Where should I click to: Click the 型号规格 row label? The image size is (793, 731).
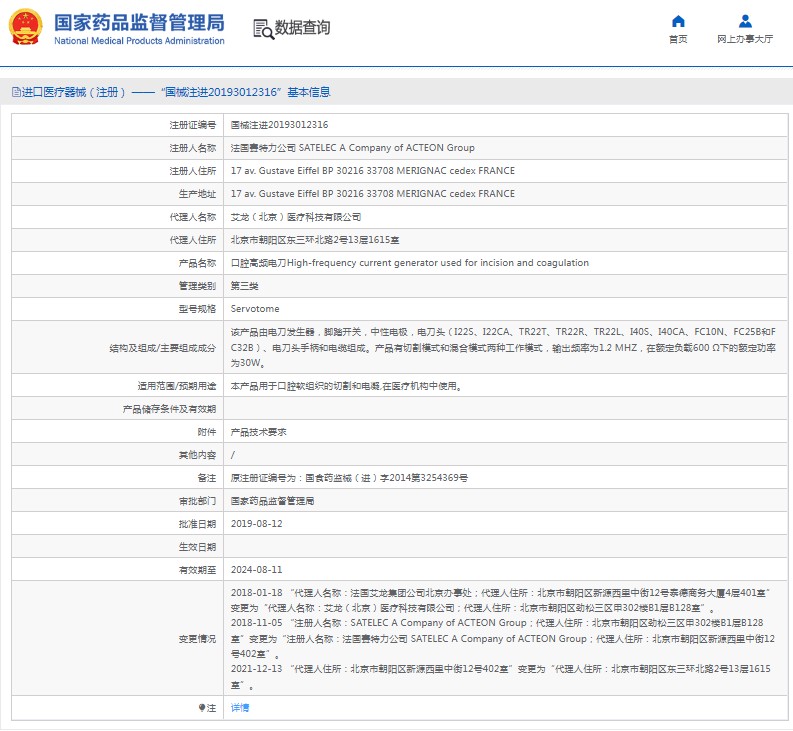(197, 309)
